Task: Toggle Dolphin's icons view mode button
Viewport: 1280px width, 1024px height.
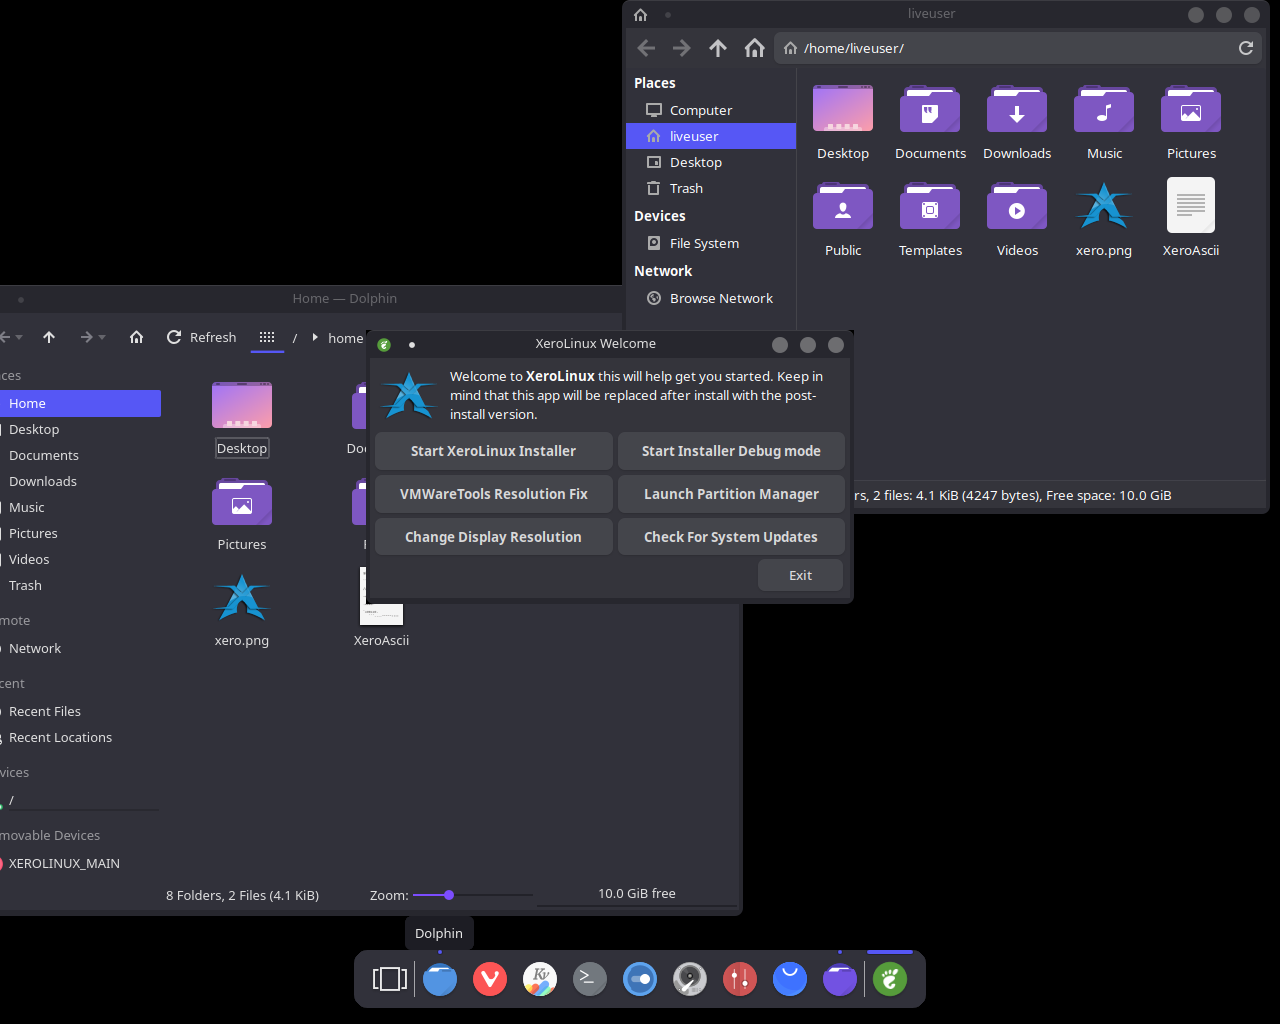Action: coord(267,337)
